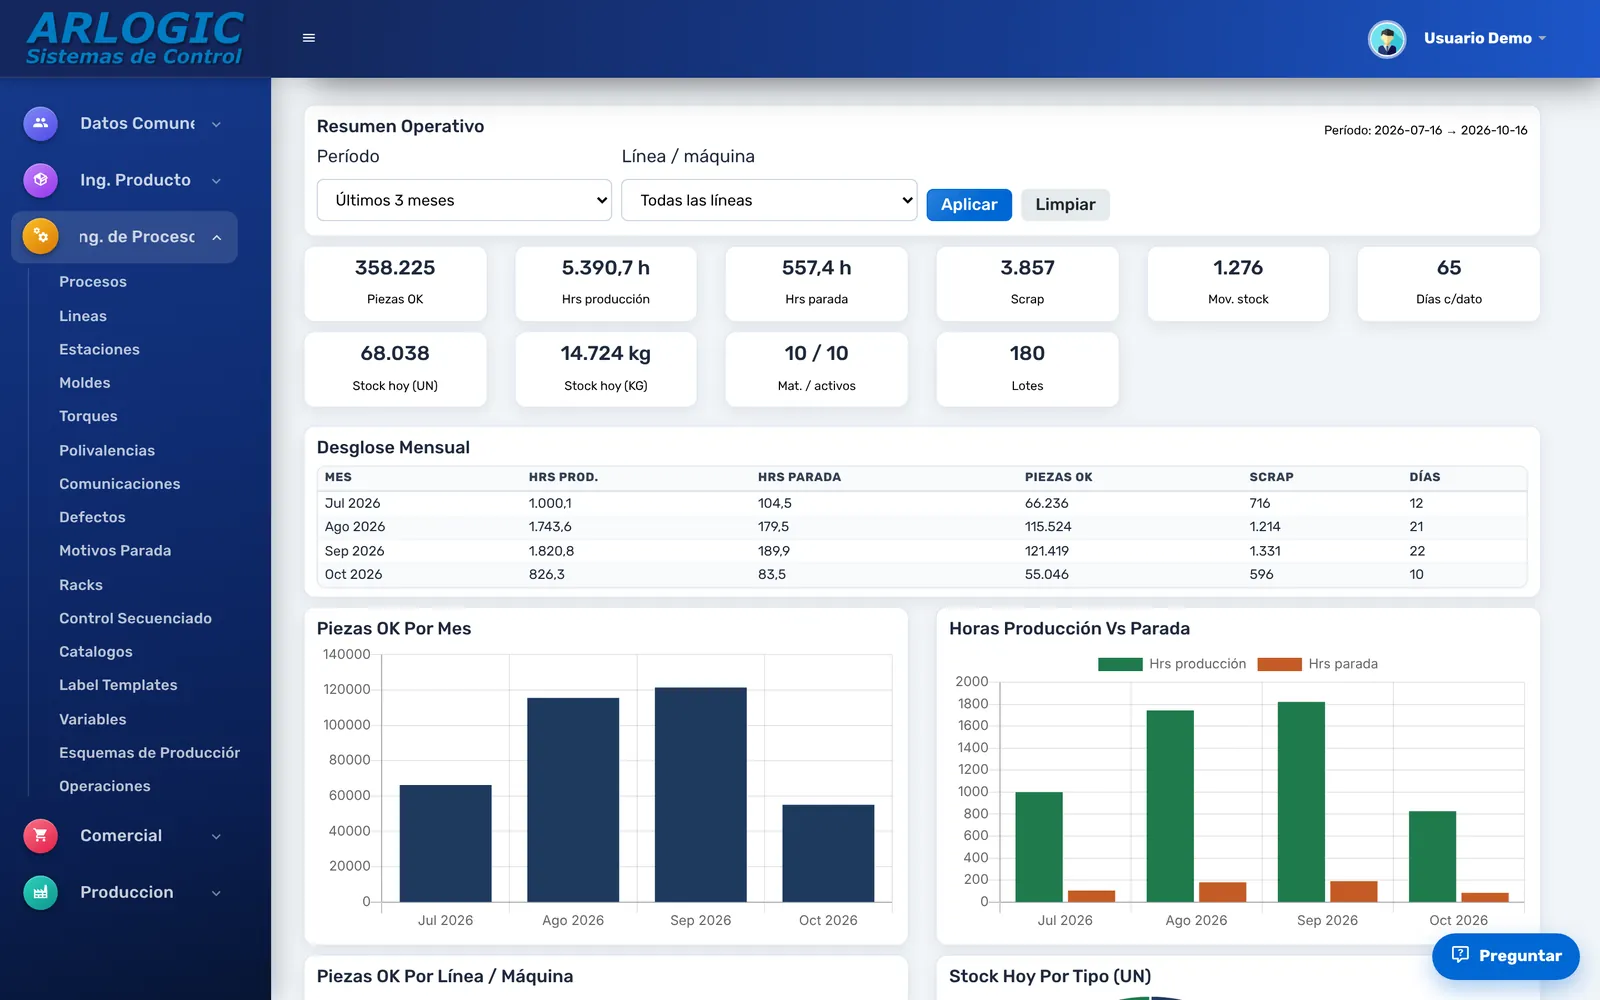Expand the Produccion menu chevron
The image size is (1600, 1000).
(x=216, y=893)
